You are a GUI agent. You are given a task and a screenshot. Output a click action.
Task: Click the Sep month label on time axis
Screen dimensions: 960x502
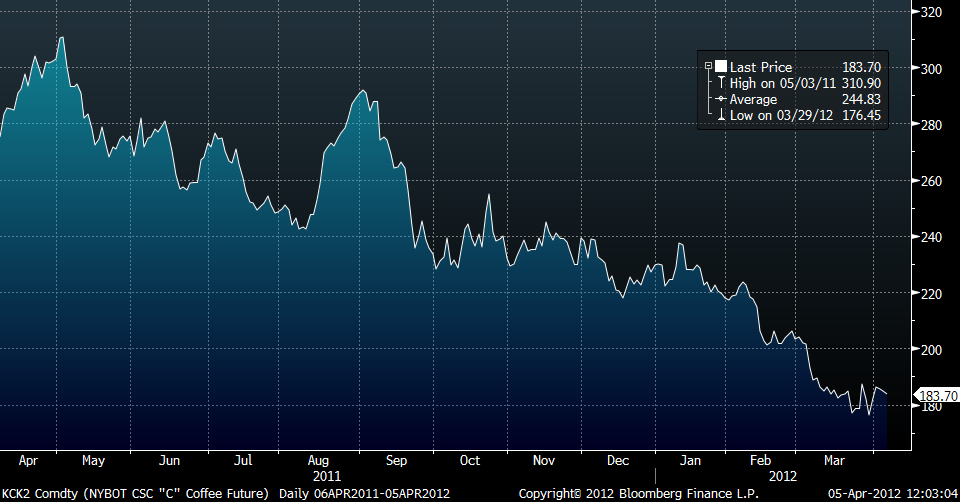[x=395, y=461]
